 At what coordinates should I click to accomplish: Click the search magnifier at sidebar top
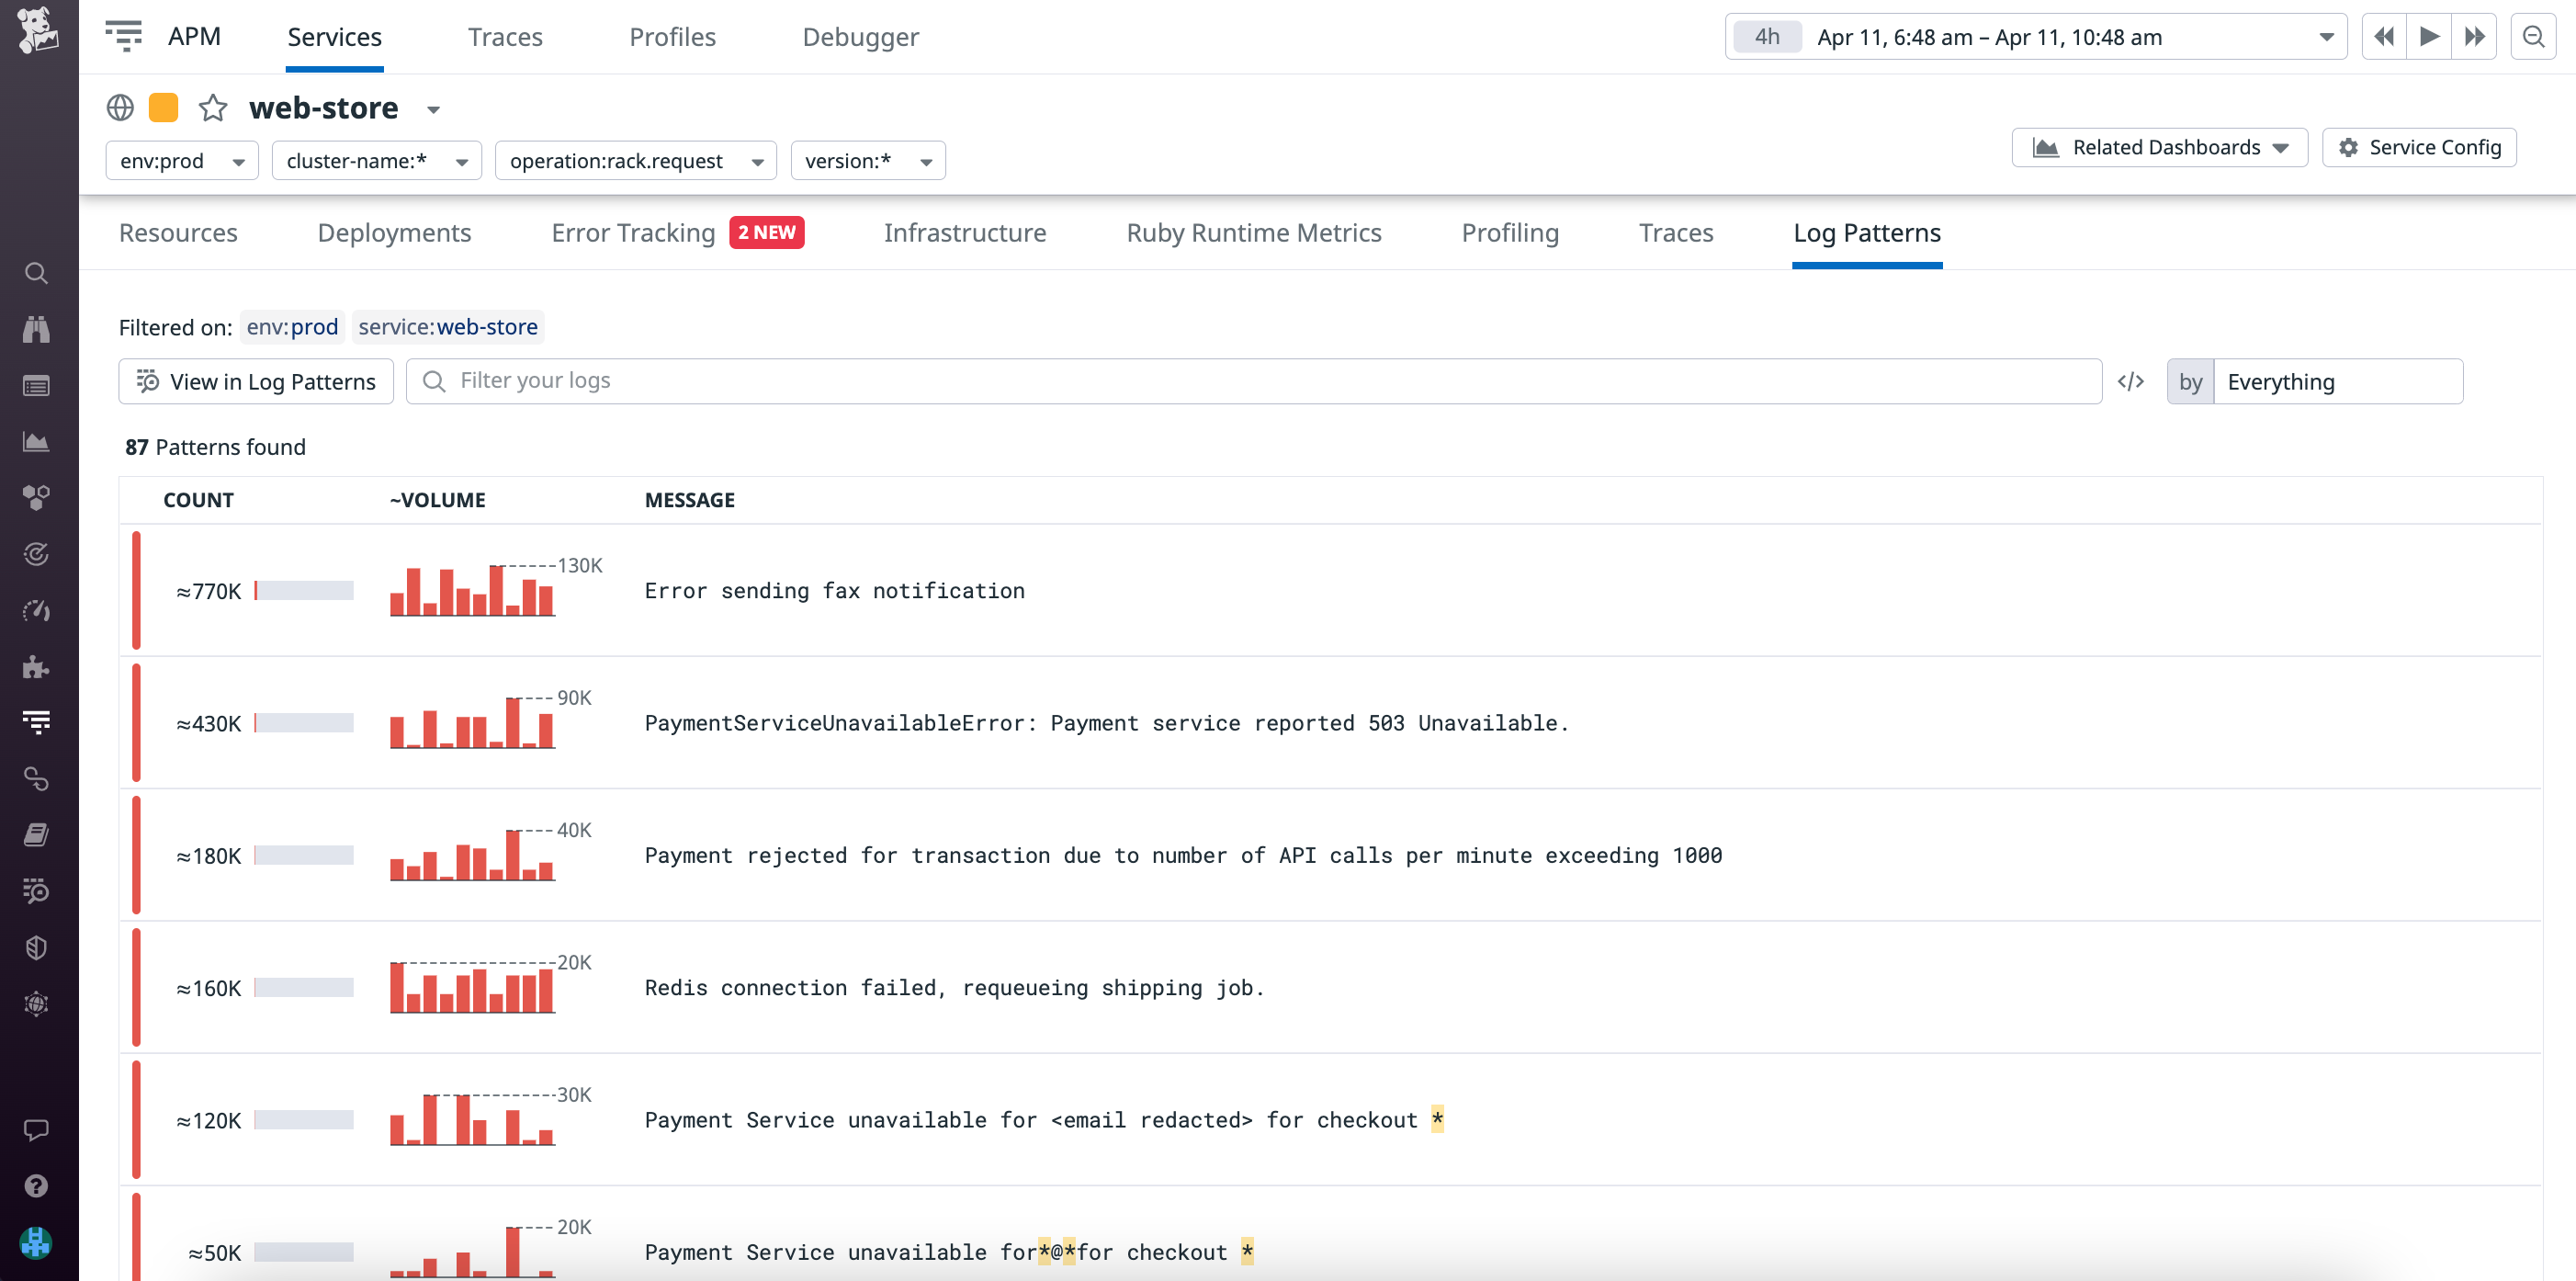pos(36,273)
